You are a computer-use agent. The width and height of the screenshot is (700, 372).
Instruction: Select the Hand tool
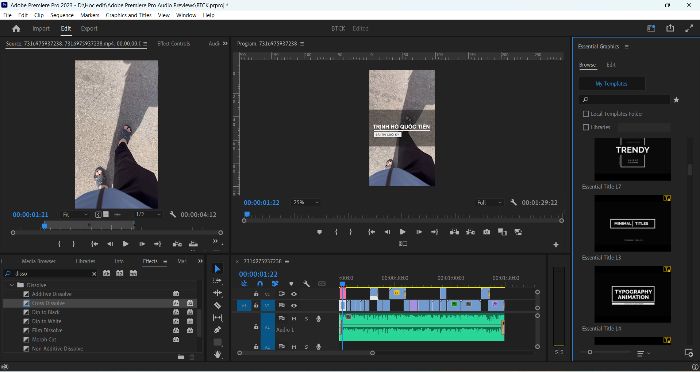point(217,355)
